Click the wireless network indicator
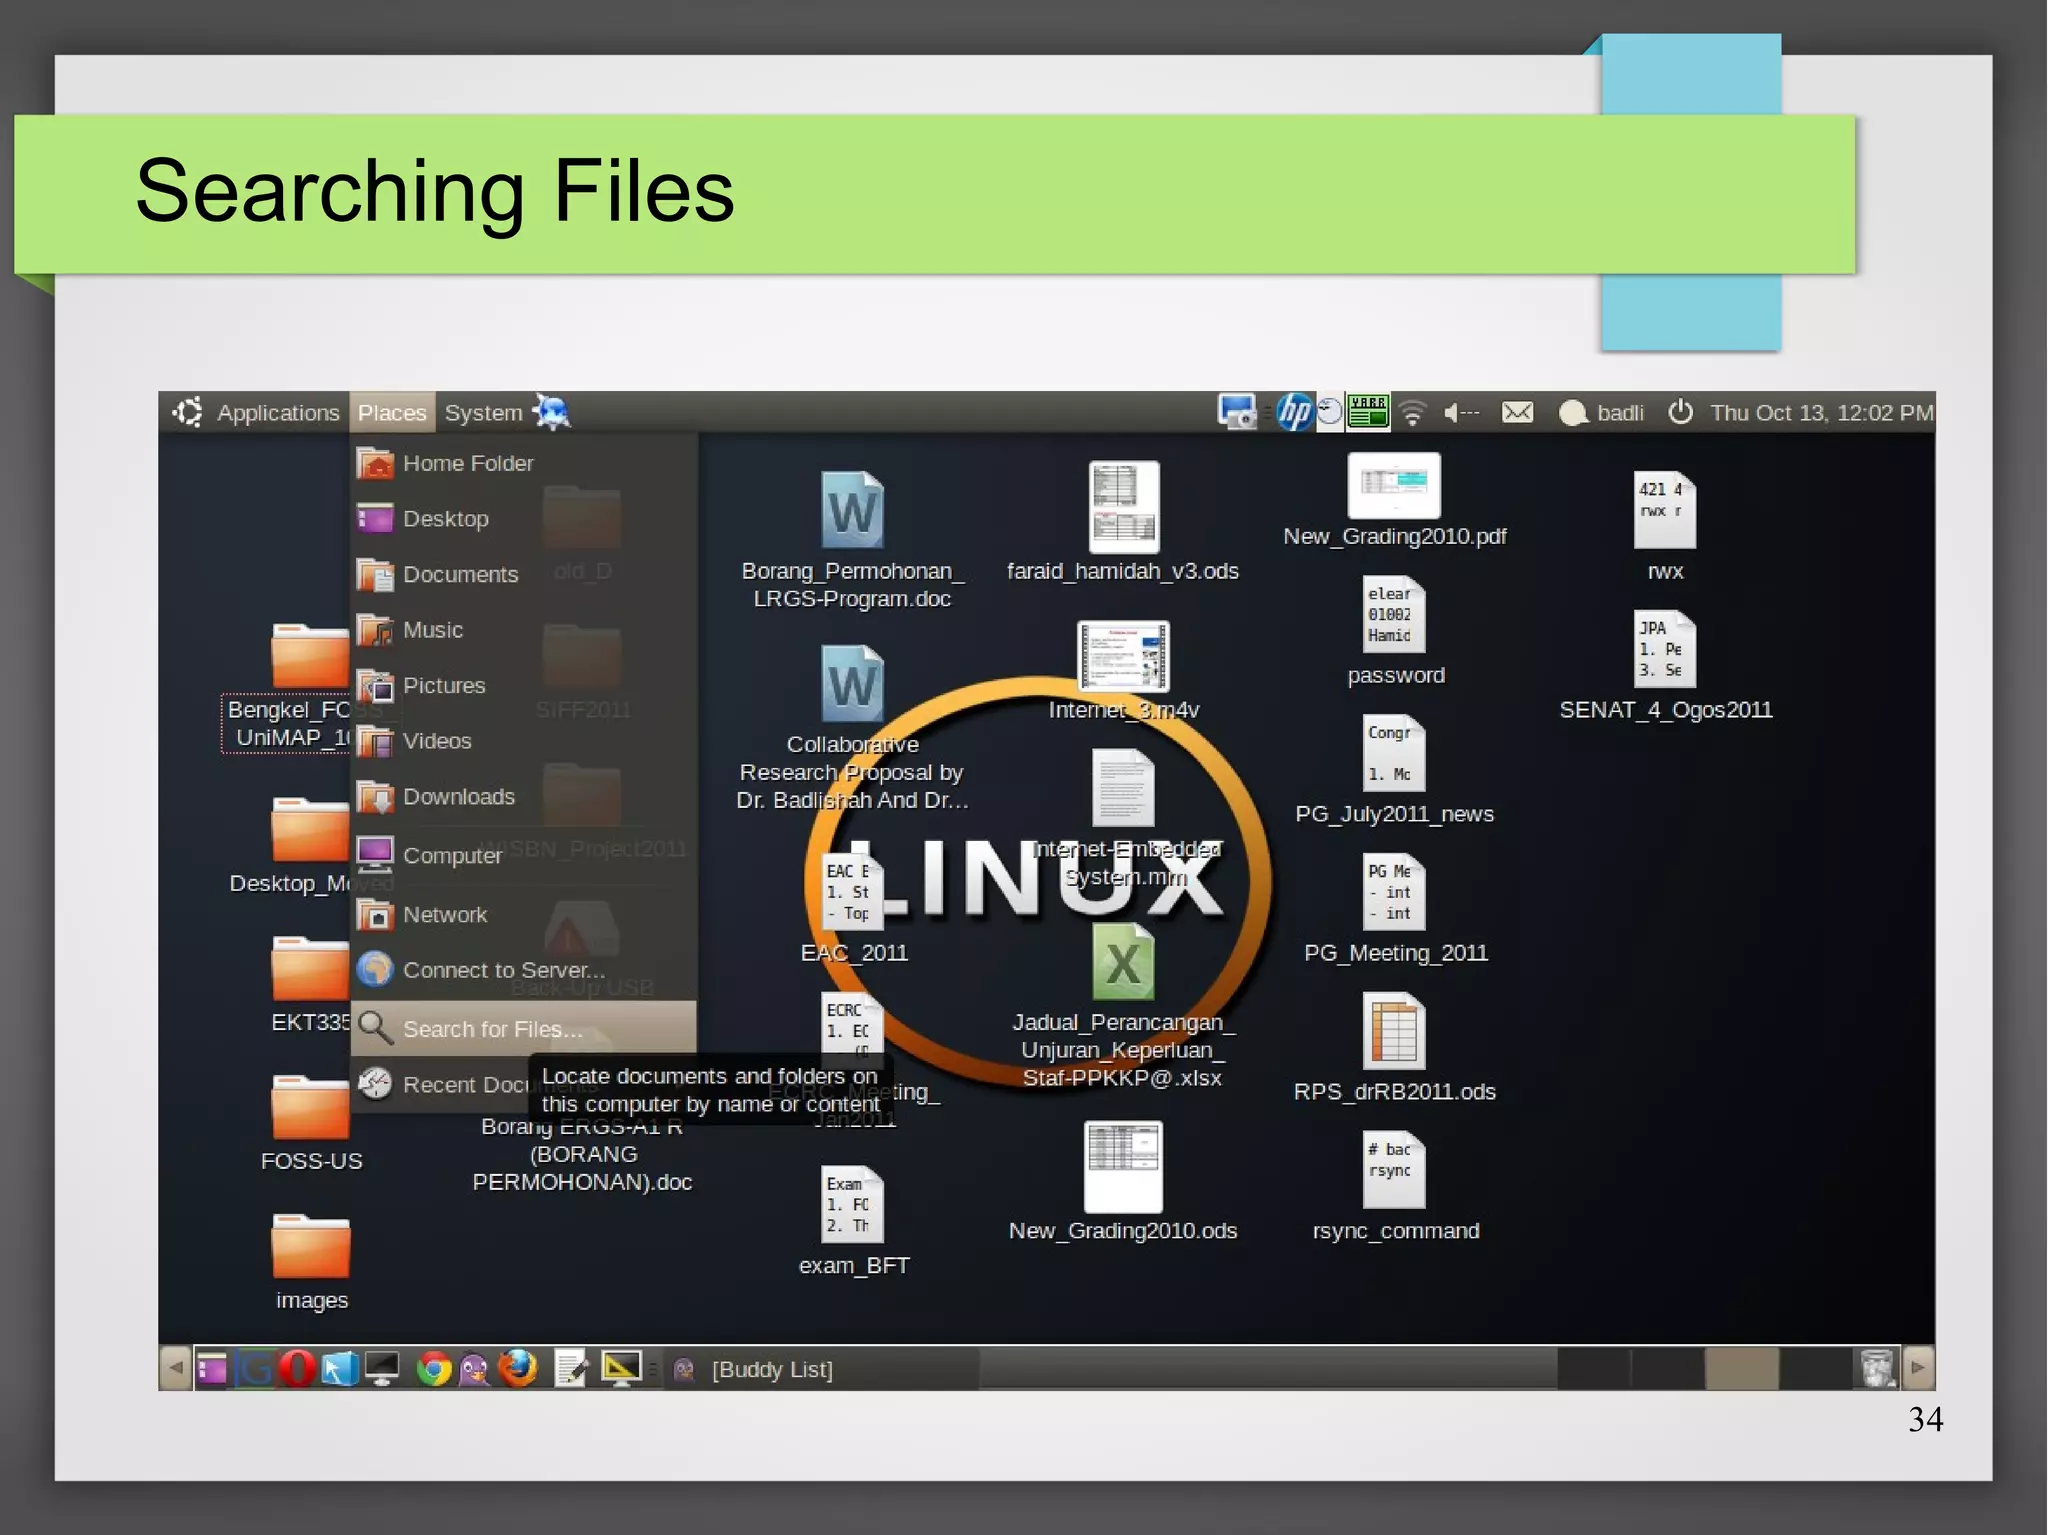Image resolution: width=2048 pixels, height=1535 pixels. point(1412,413)
